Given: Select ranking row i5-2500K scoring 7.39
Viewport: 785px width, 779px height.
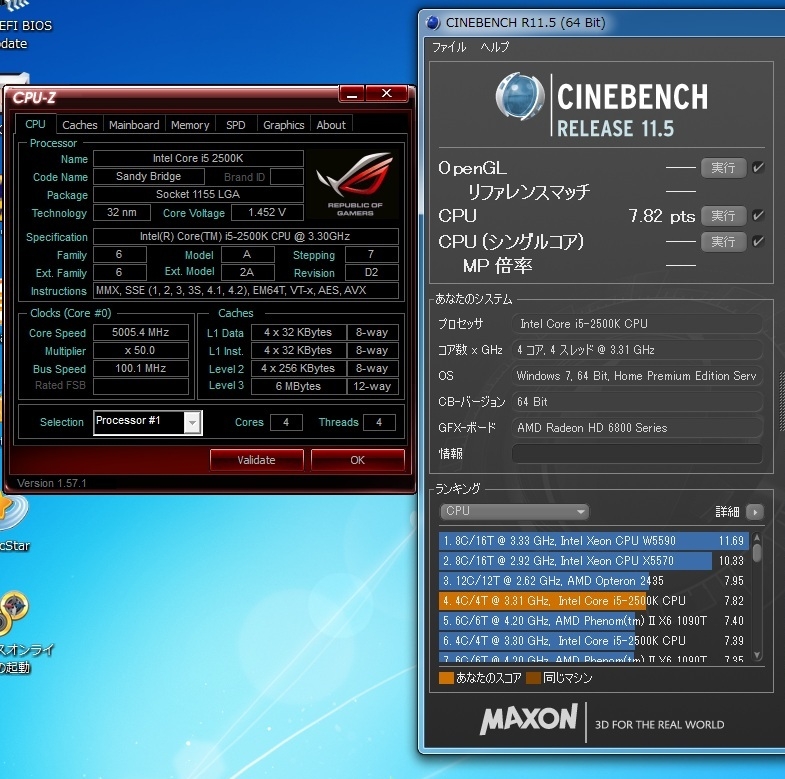Looking at the screenshot, I should click(594, 641).
